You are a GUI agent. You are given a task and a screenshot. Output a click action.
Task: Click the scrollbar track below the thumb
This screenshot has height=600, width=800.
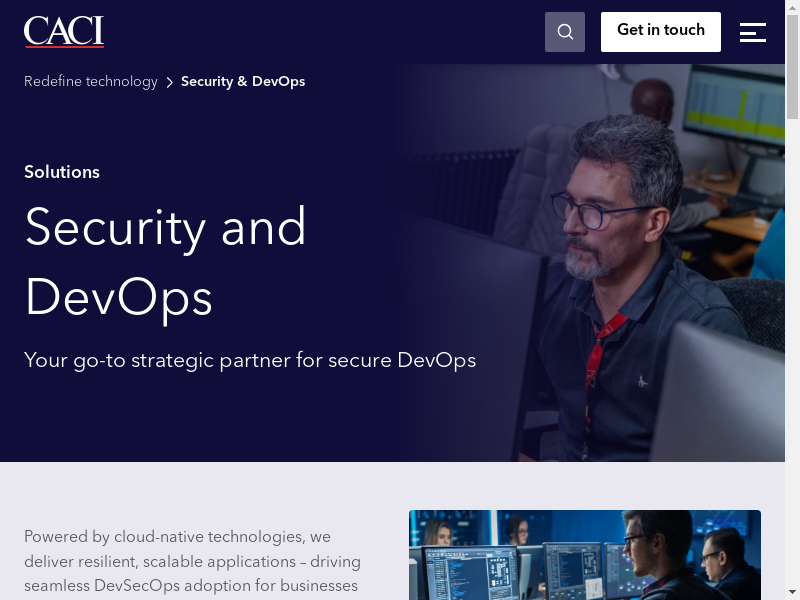pos(792,350)
